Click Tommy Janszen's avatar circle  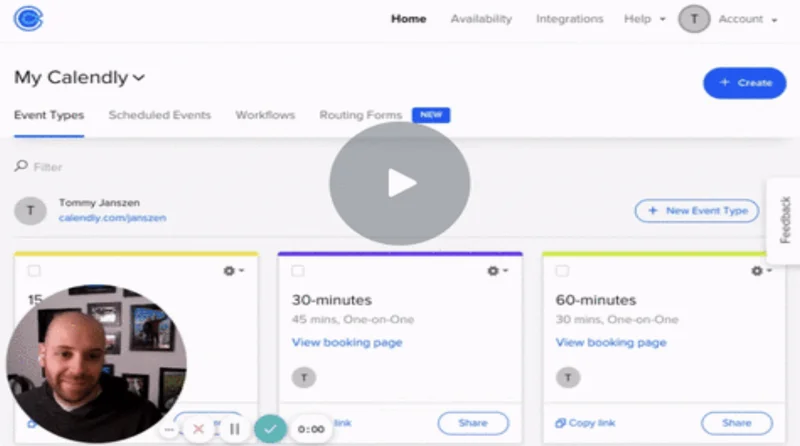coord(30,210)
